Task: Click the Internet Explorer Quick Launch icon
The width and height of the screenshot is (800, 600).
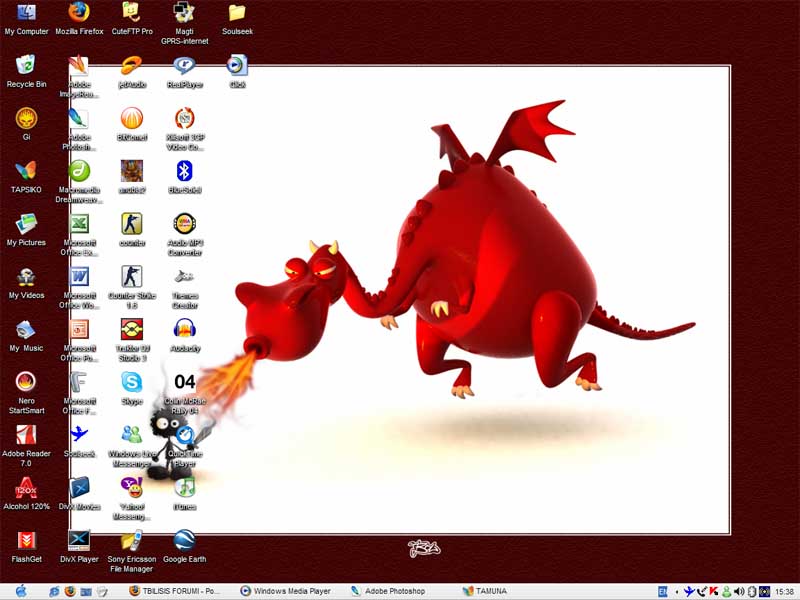Action: point(54,591)
